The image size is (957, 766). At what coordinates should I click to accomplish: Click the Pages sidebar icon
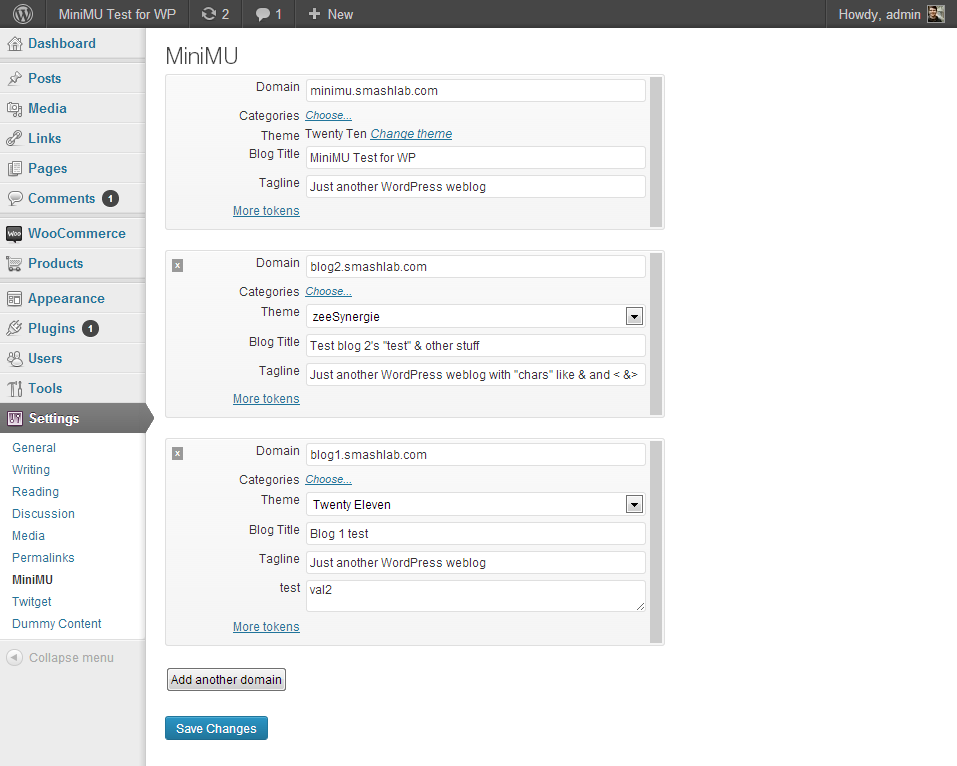15,168
